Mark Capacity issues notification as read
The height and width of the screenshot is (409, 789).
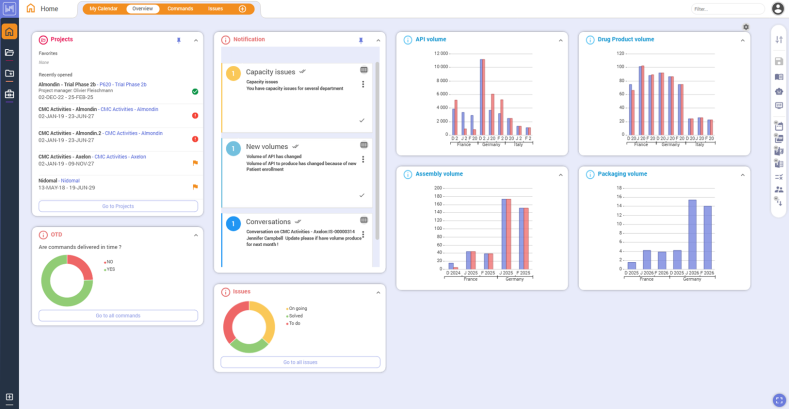coord(362,120)
